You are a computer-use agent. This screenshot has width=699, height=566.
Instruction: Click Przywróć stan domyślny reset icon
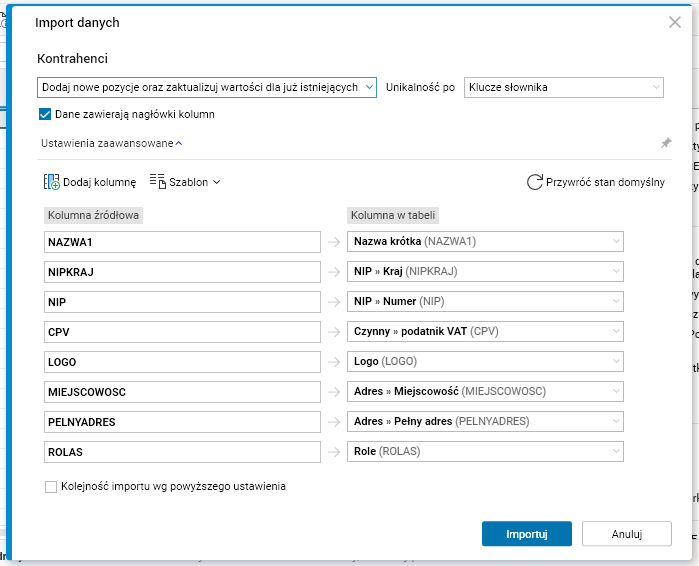(535, 182)
